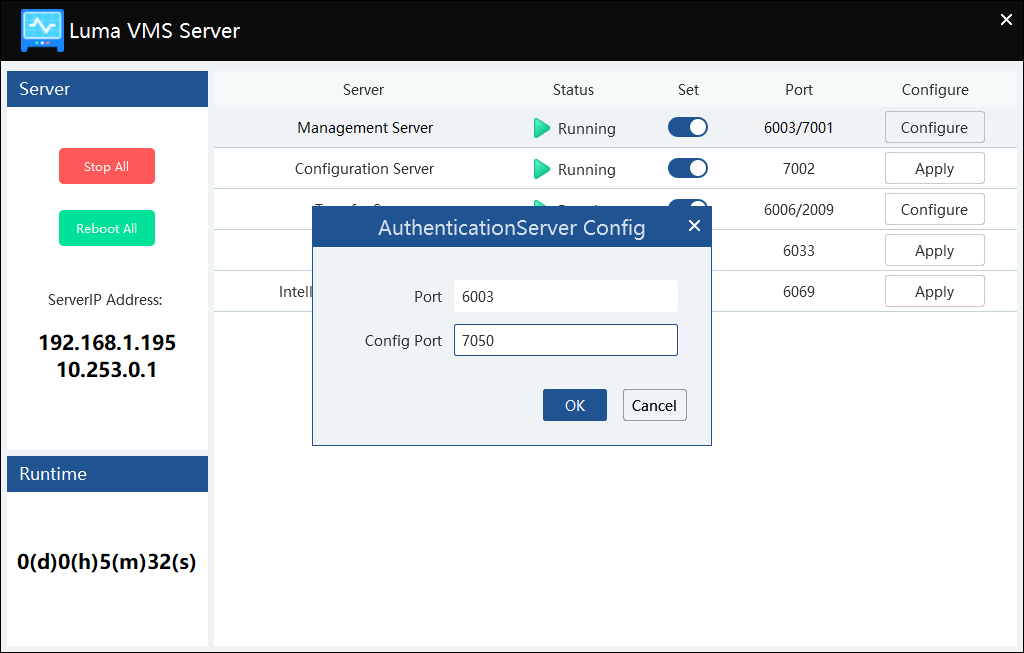Click the AuthenticationServer Config dialog title
This screenshot has height=653, width=1024.
511,228
